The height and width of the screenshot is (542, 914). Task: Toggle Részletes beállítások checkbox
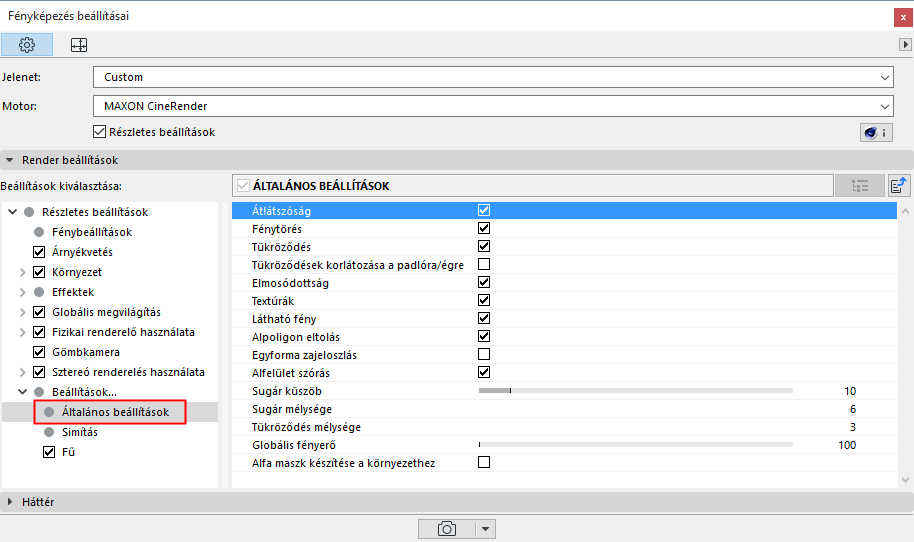pyautogui.click(x=100, y=132)
